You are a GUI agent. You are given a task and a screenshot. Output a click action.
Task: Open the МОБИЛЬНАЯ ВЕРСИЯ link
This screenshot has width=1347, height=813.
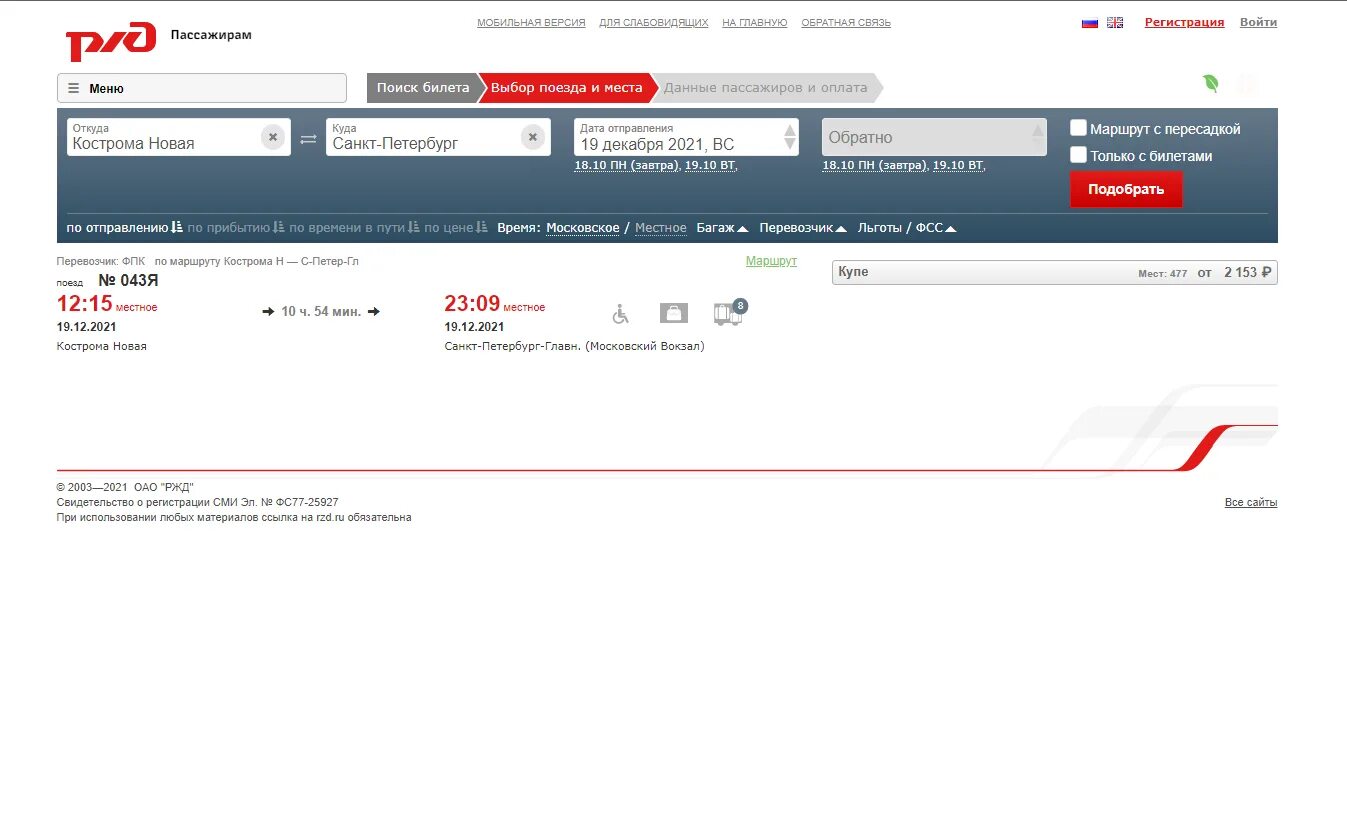point(531,23)
